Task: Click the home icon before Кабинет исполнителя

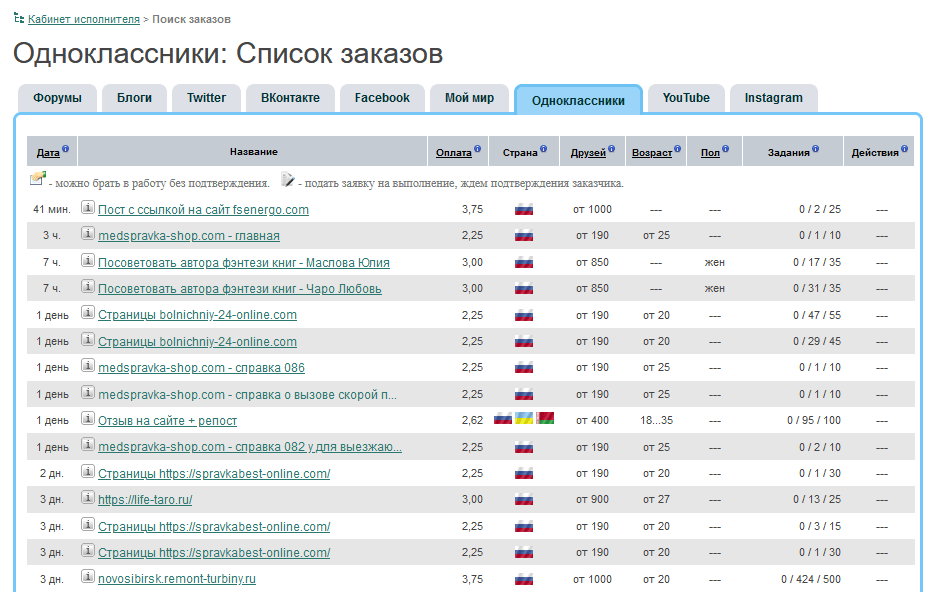Action: pos(20,19)
